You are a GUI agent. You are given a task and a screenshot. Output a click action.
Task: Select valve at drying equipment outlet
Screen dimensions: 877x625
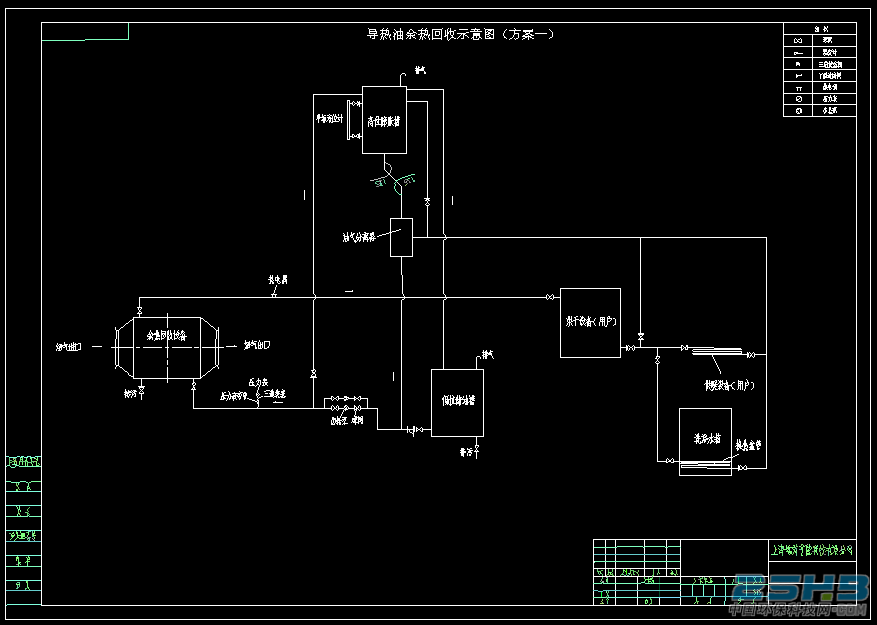(x=630, y=348)
